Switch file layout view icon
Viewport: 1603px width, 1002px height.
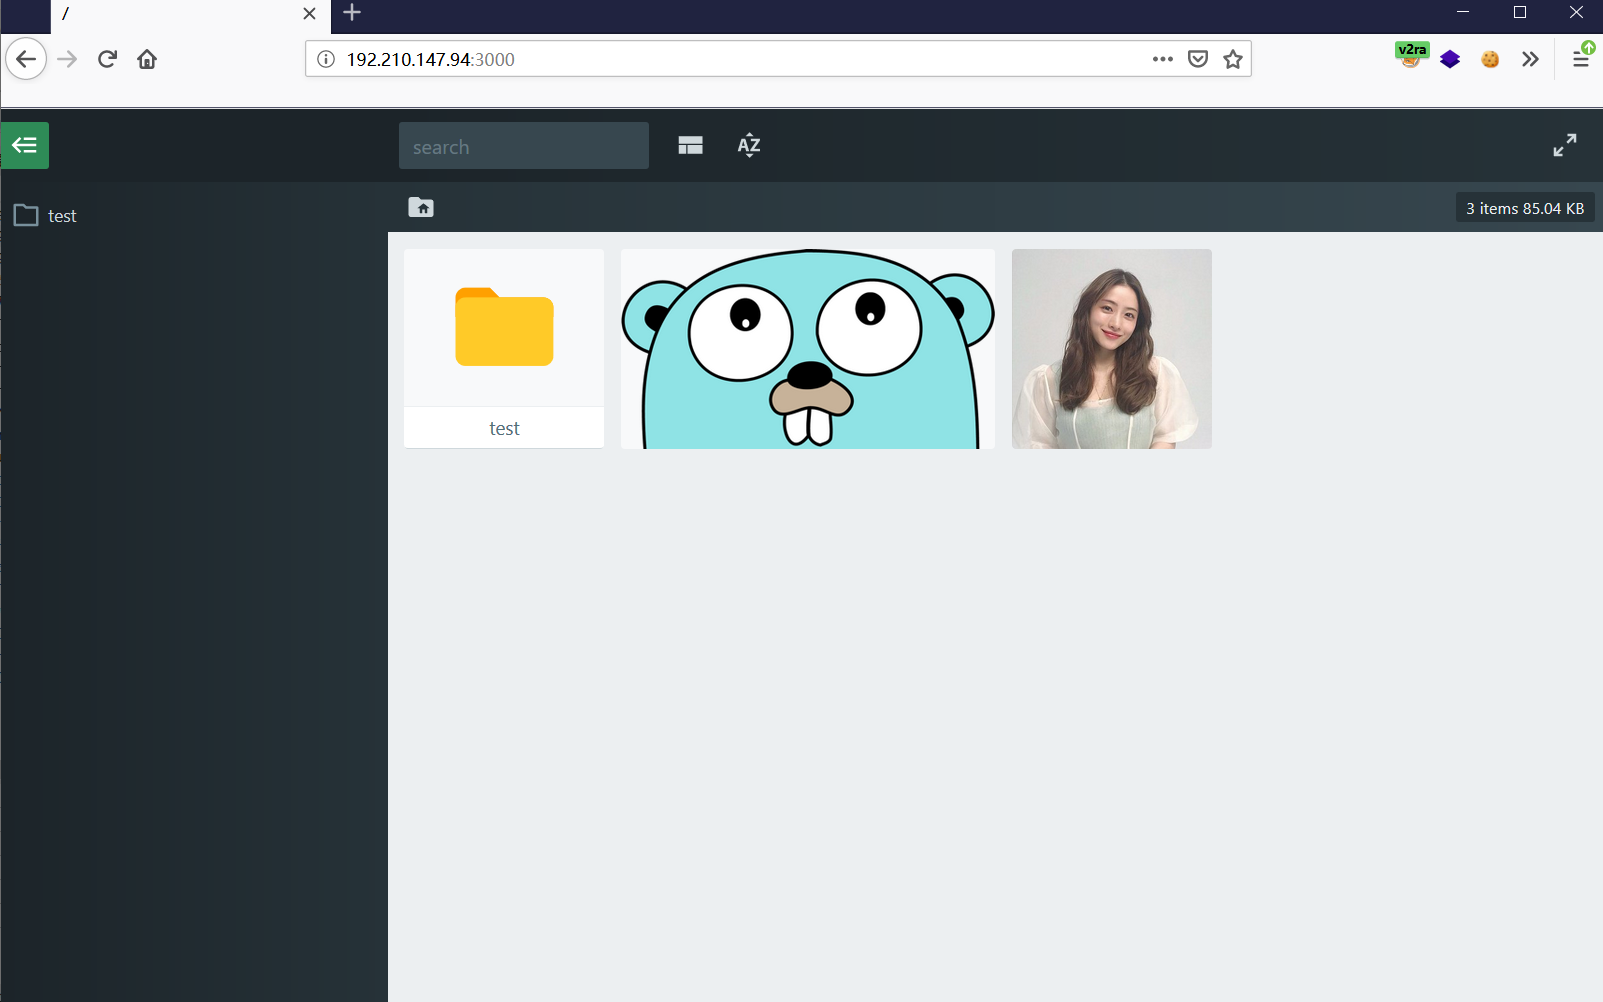click(x=690, y=145)
